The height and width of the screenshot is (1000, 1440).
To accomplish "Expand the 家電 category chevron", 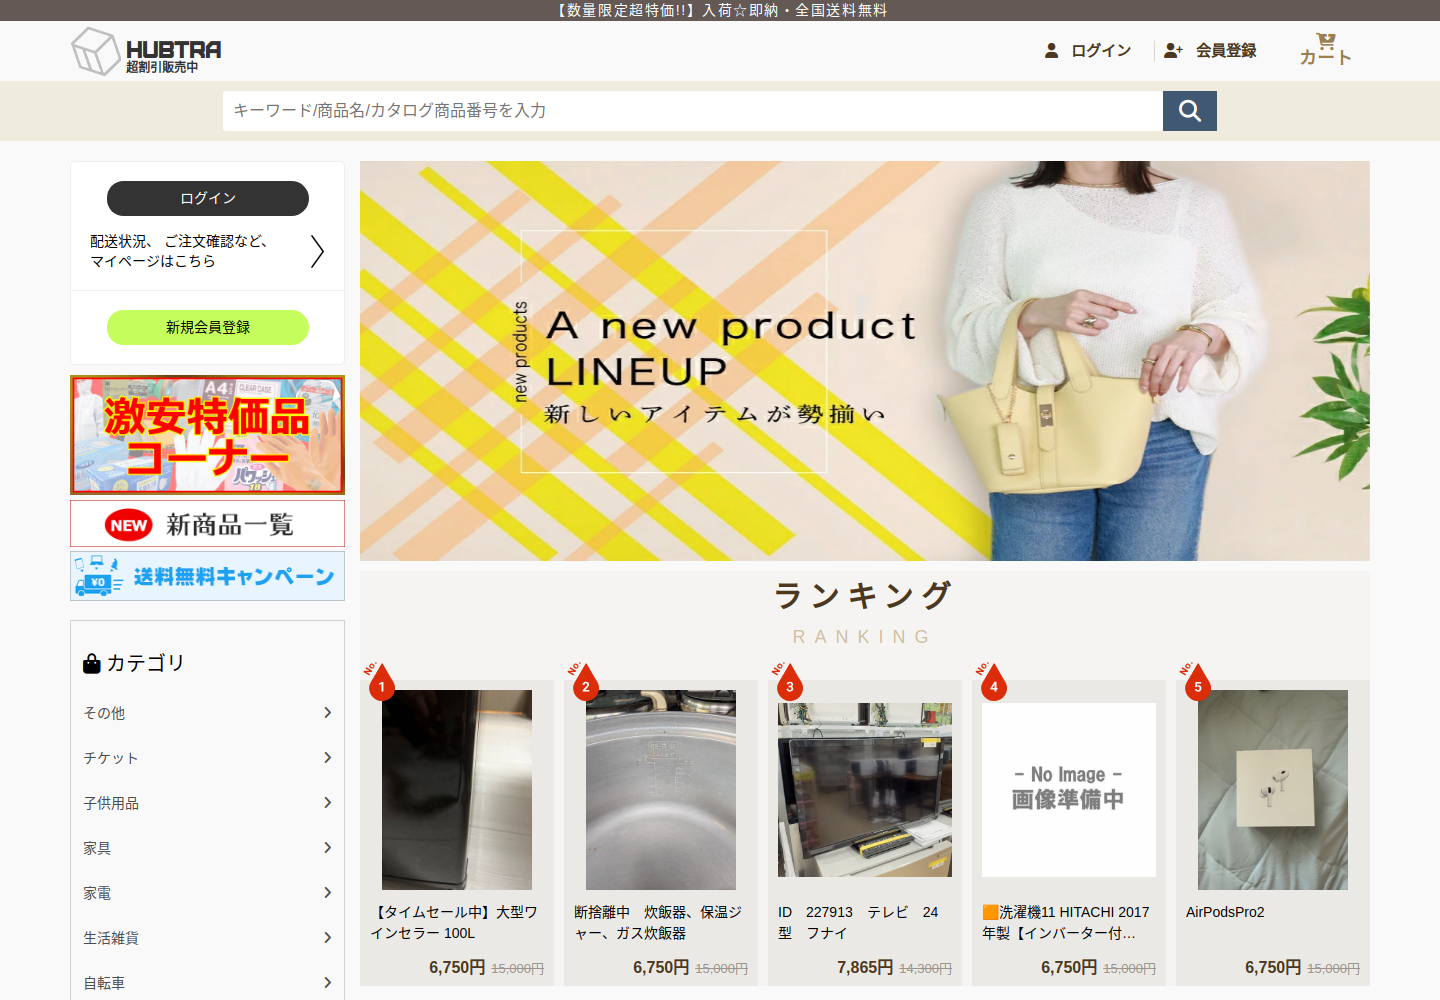I will point(327,892).
